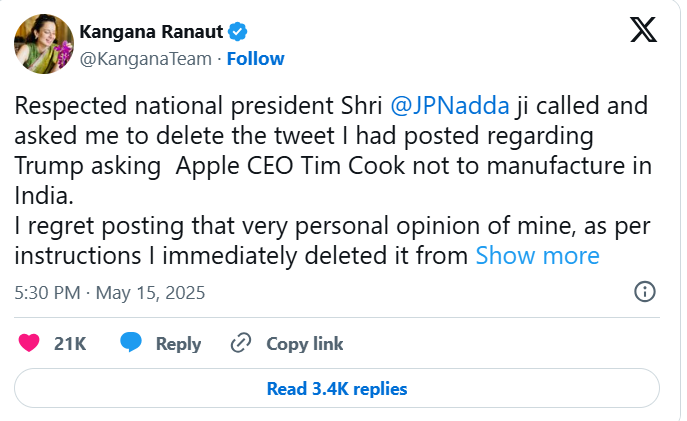Click the X logo in the corner

click(x=644, y=30)
